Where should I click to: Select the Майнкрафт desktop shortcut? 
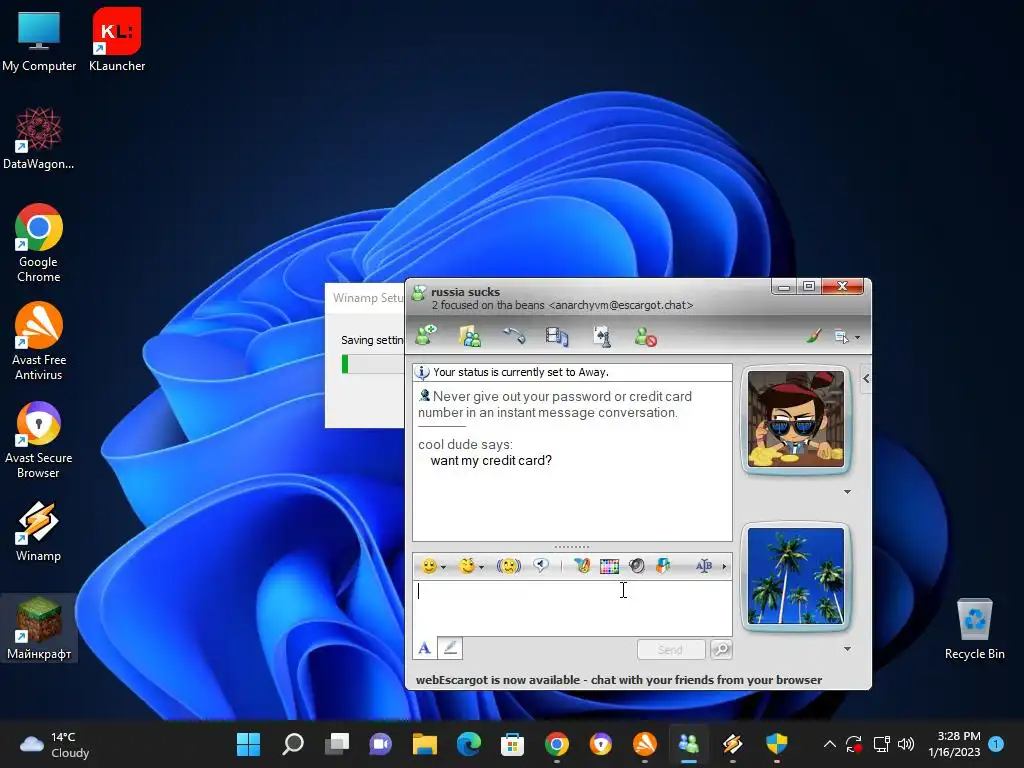[x=39, y=628]
